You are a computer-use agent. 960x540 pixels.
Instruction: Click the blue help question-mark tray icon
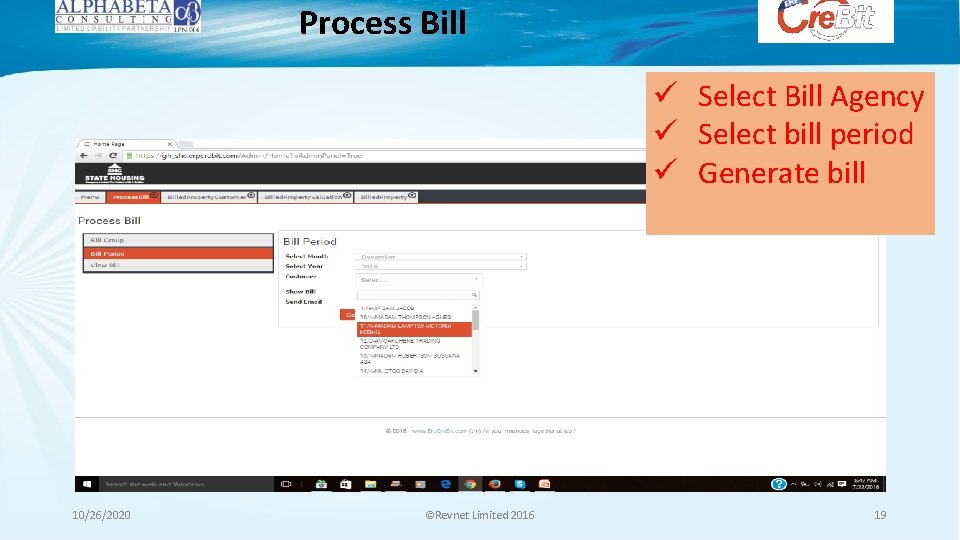click(778, 484)
